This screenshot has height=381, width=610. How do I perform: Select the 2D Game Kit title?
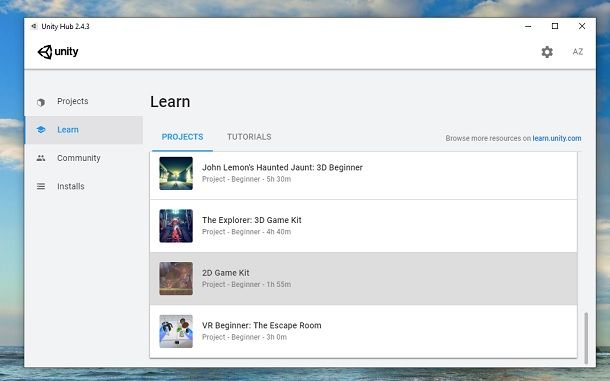(x=226, y=273)
